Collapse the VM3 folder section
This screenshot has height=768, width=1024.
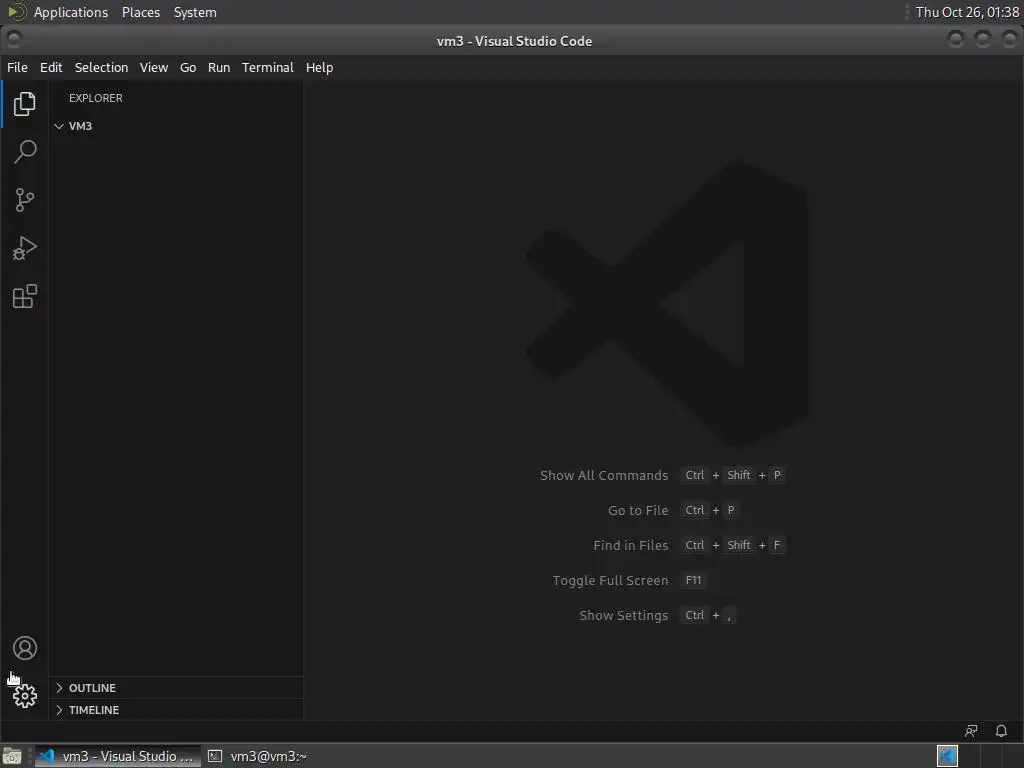[x=80, y=126]
